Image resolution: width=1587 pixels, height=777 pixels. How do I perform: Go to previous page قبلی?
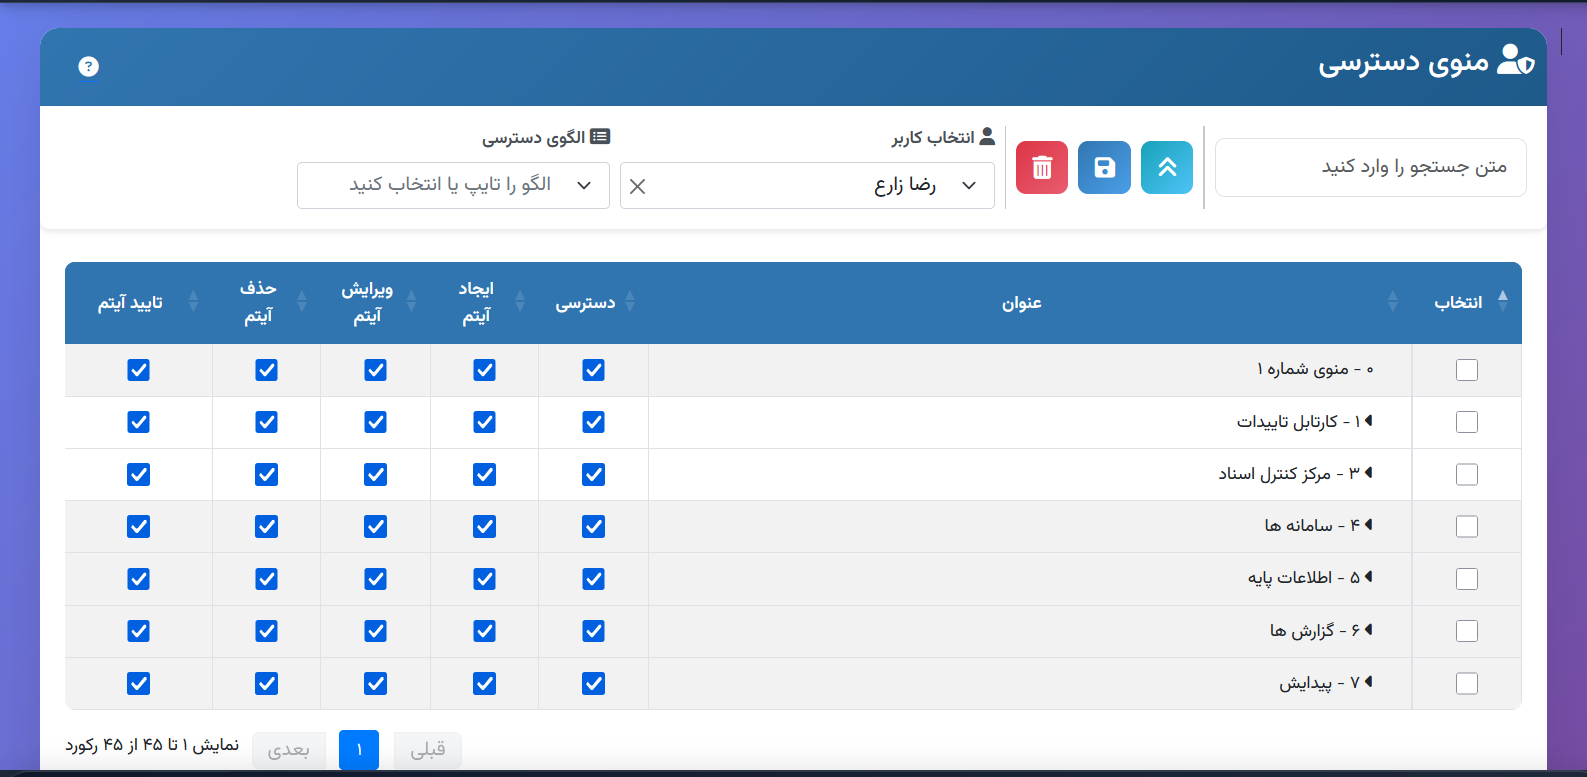click(428, 750)
